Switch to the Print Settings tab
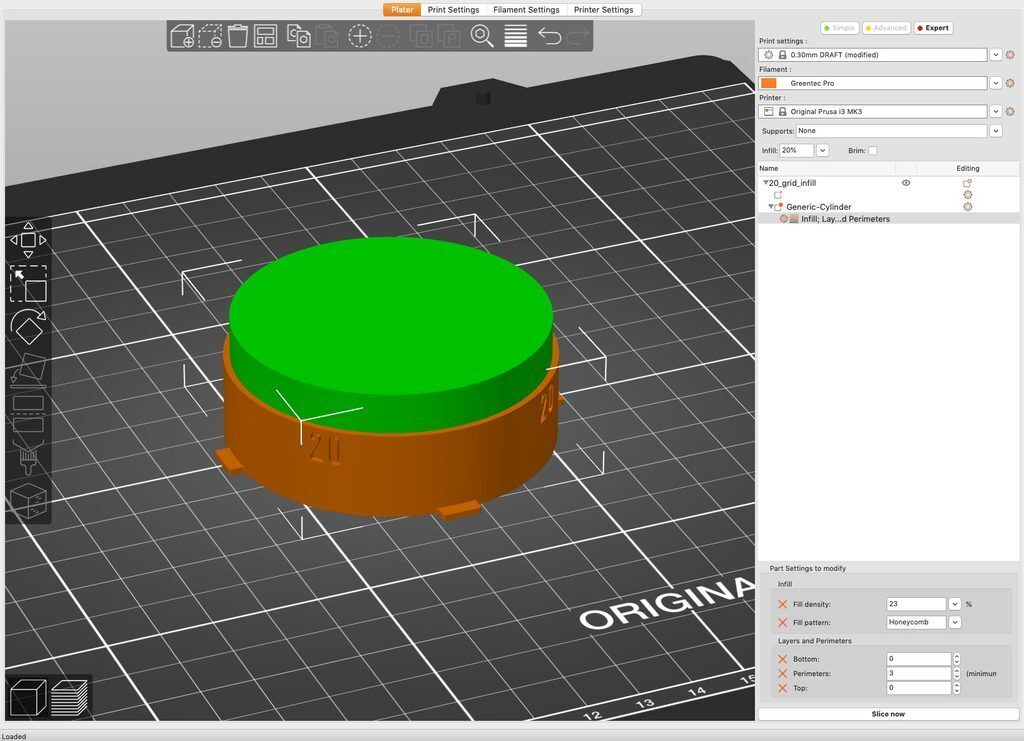 (x=453, y=10)
